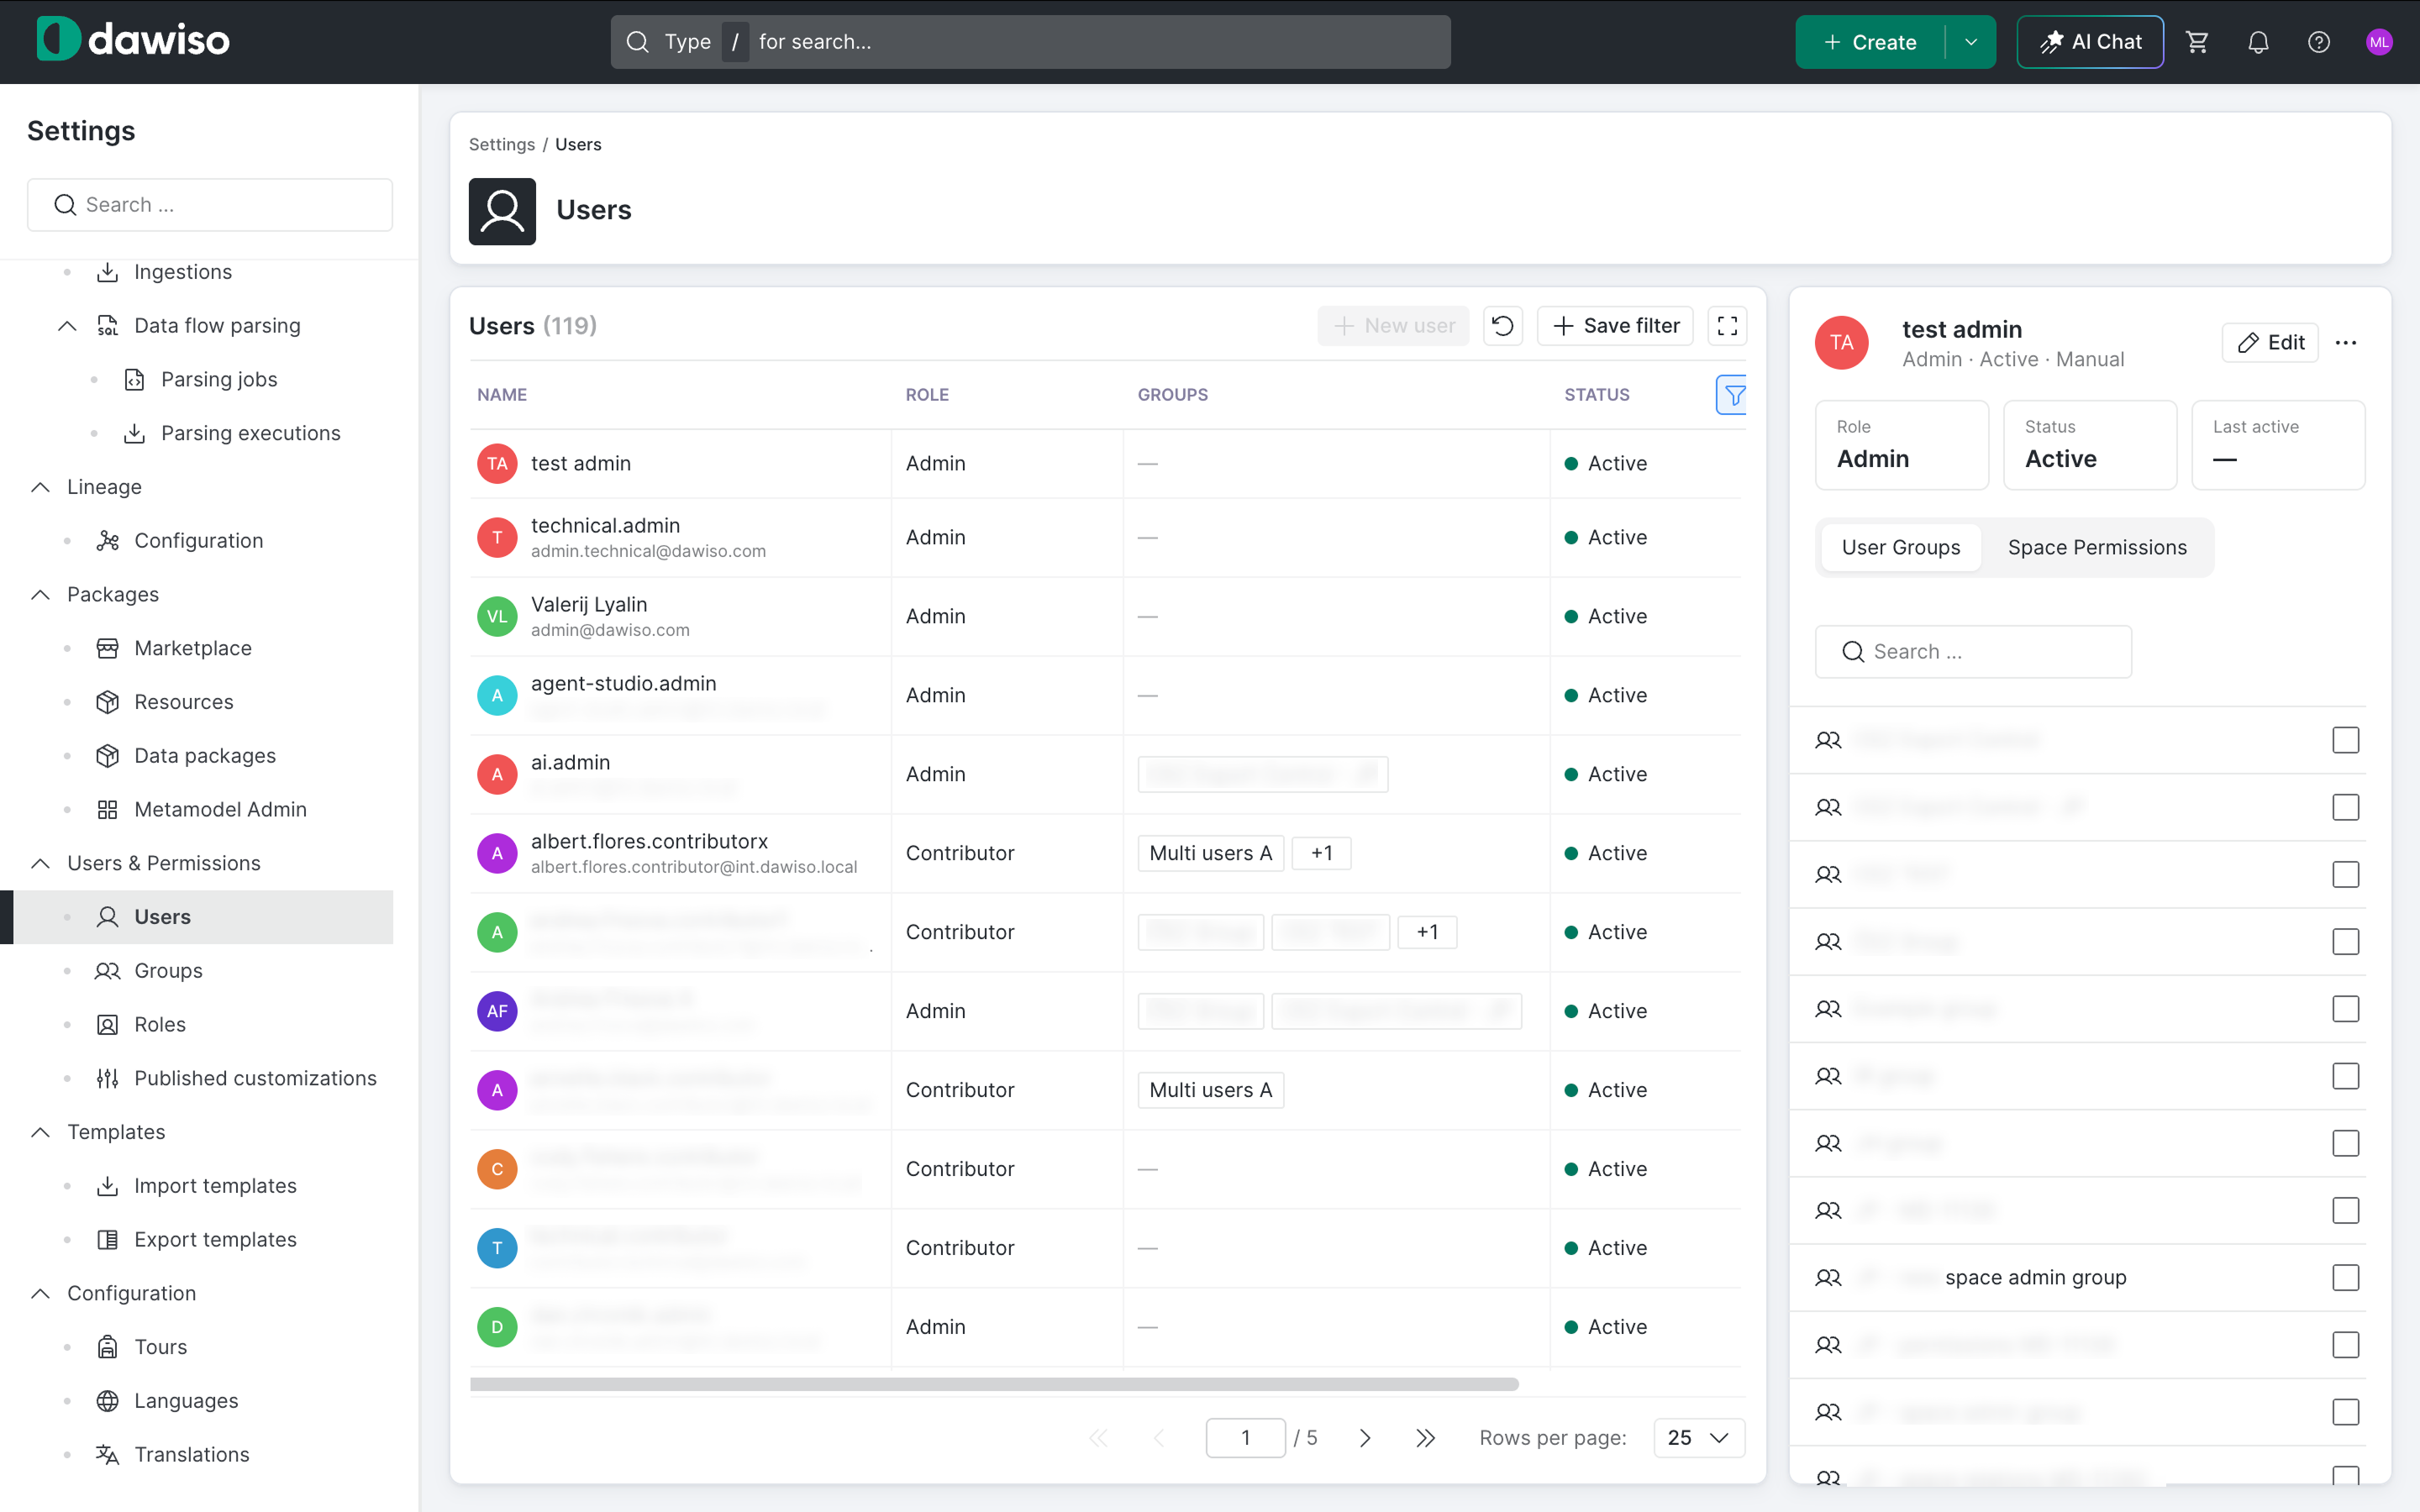The width and height of the screenshot is (2420, 1512).
Task: Select the User Groups tab
Action: (x=1900, y=548)
